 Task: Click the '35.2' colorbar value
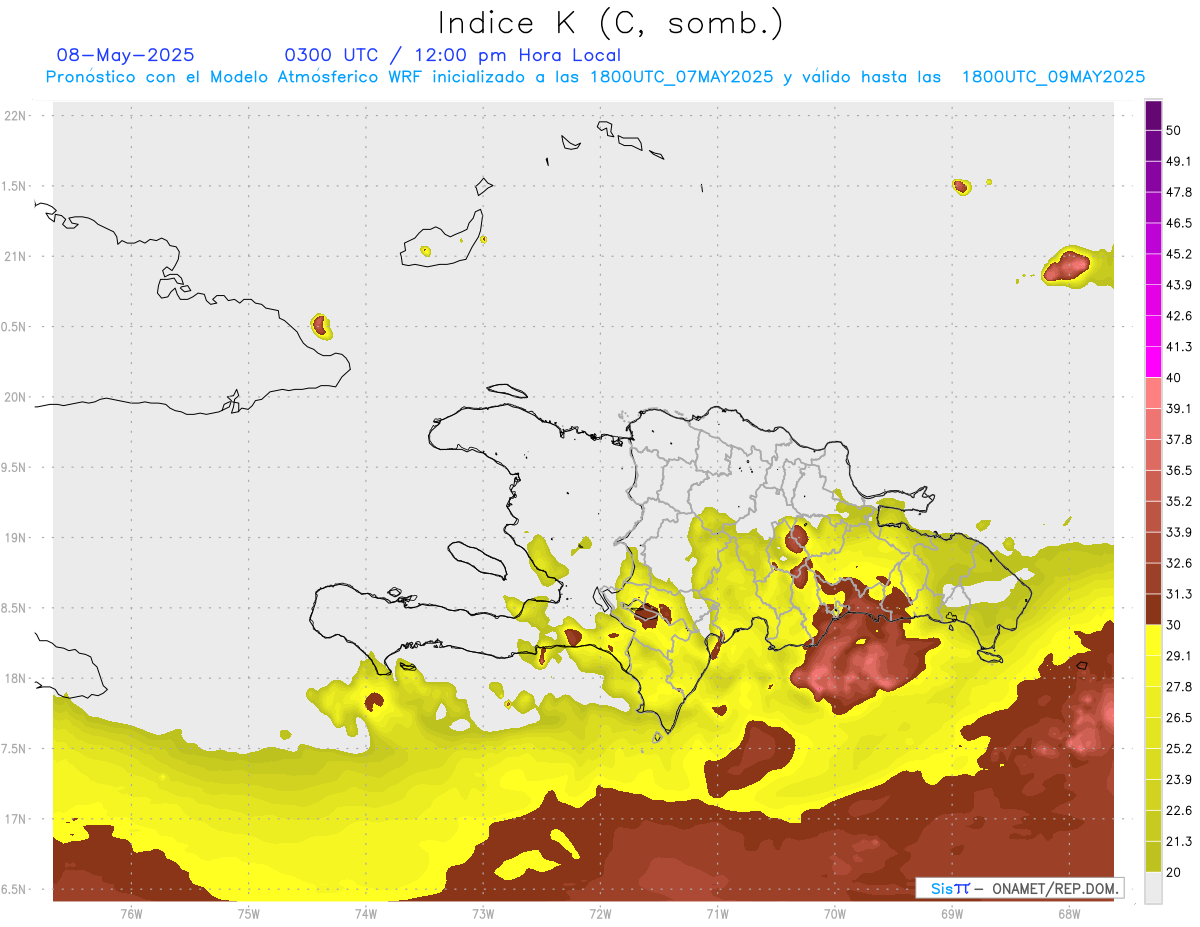[1179, 502]
